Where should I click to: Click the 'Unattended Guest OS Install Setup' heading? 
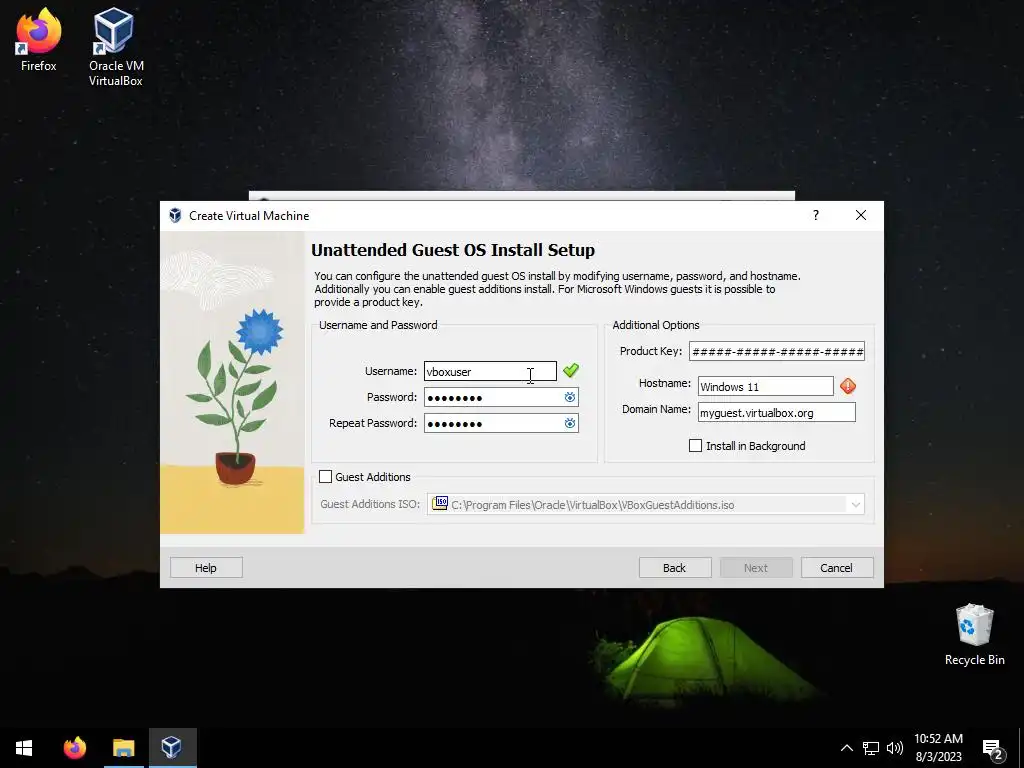tap(453, 250)
